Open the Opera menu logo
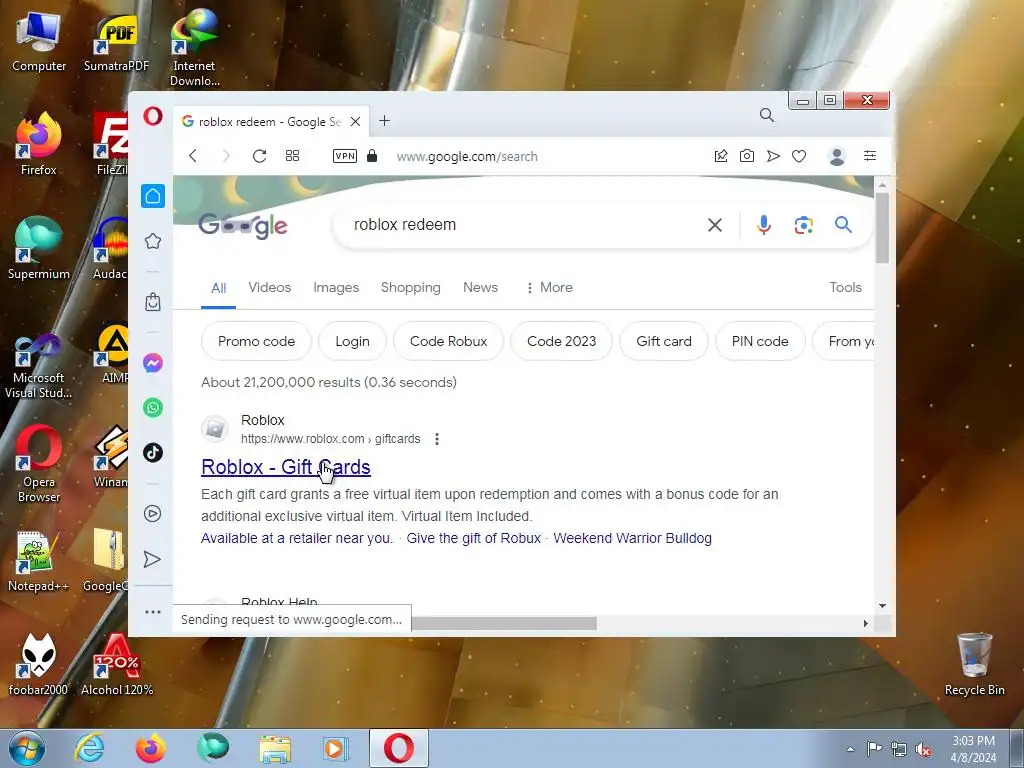Image resolution: width=1024 pixels, height=768 pixels. [153, 116]
